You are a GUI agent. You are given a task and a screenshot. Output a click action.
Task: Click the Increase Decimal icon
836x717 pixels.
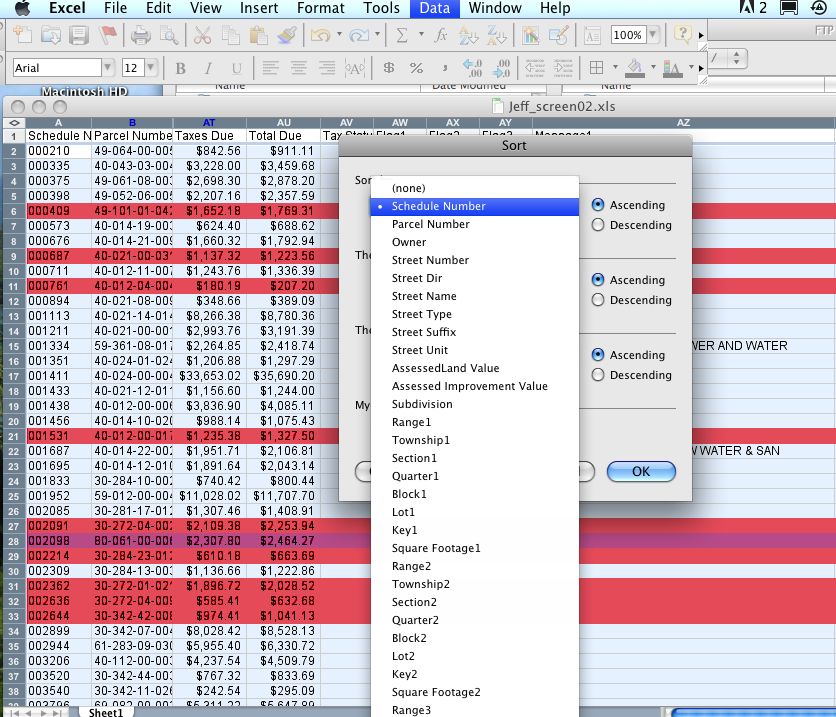coord(472,68)
